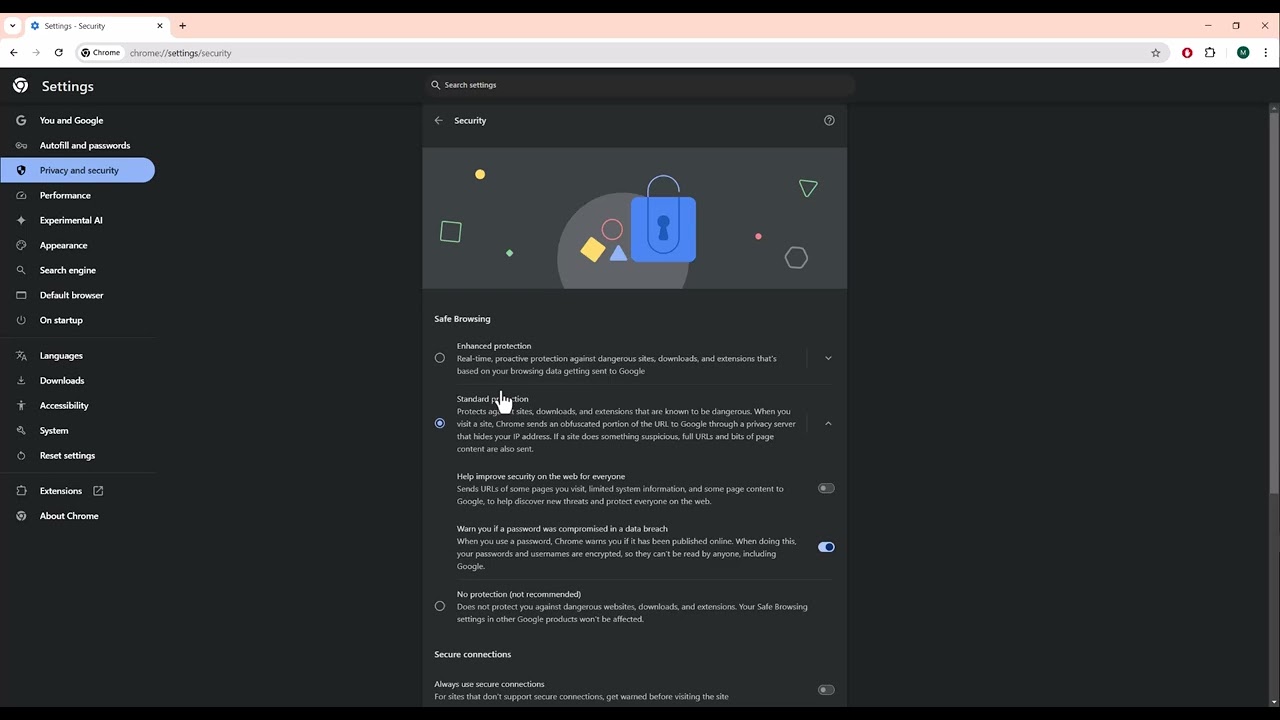This screenshot has width=1280, height=720.
Task: Select No protection radio button
Action: click(x=440, y=606)
